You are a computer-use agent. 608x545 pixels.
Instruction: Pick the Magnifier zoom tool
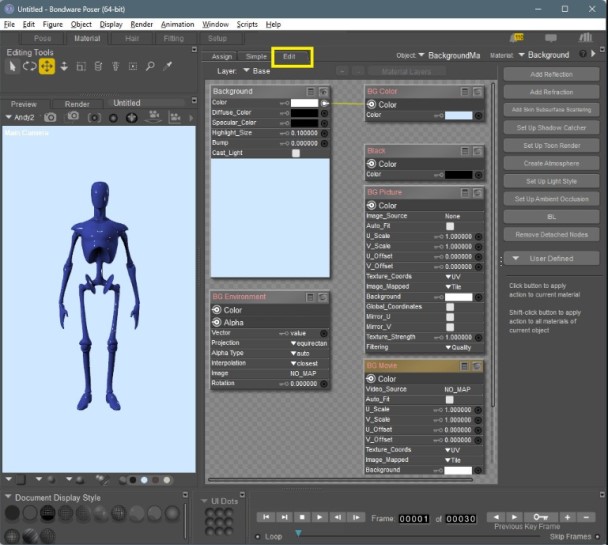[150, 66]
